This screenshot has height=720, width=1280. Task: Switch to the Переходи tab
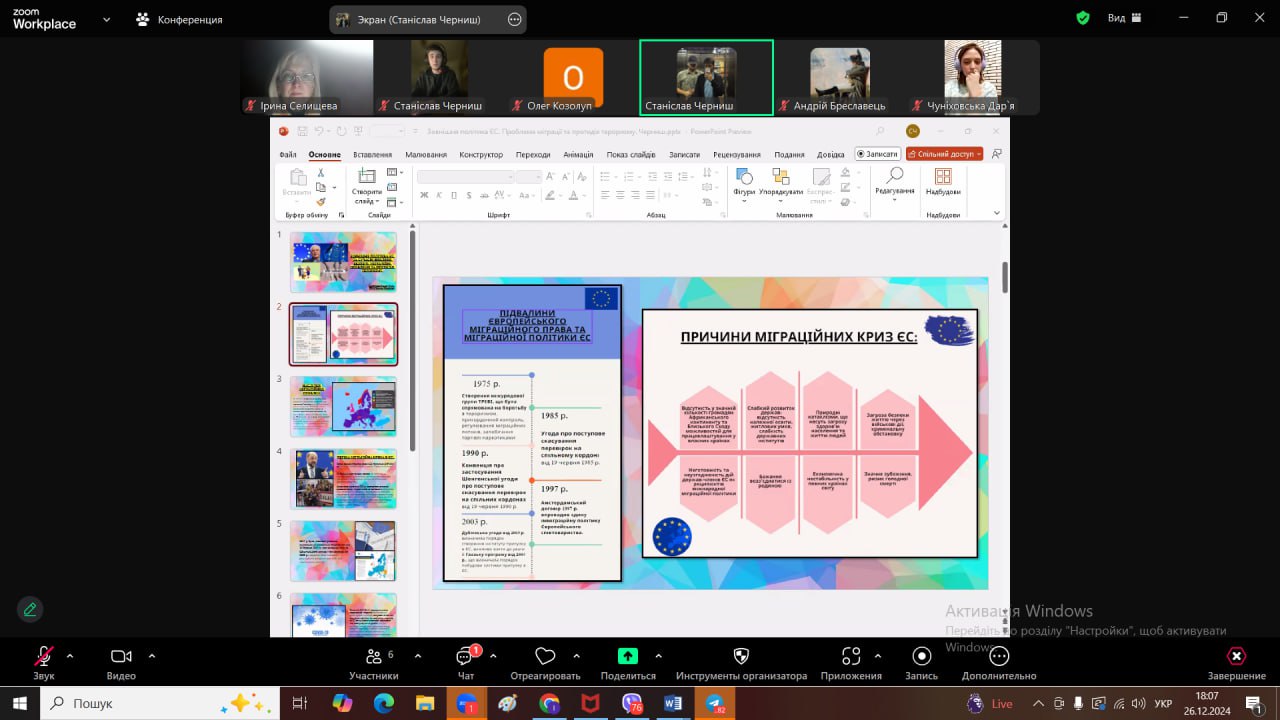(x=533, y=155)
